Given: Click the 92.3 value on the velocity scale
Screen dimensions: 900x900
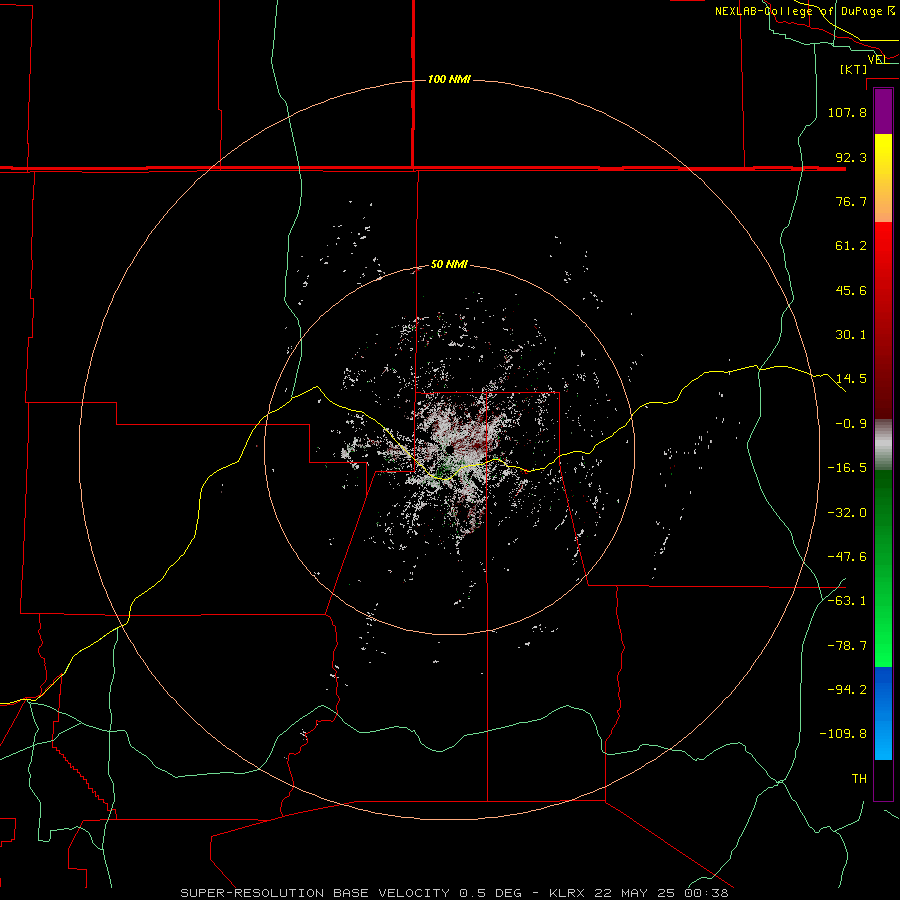Looking at the screenshot, I should [851, 157].
